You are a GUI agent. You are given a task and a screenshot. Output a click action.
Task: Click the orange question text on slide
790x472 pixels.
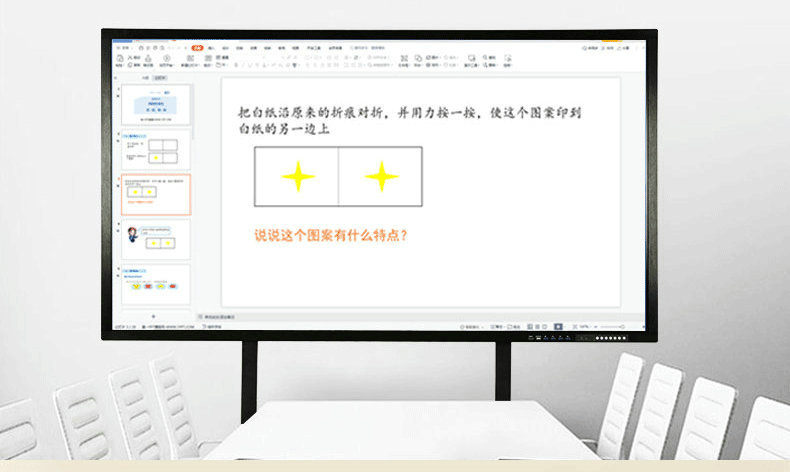click(x=331, y=236)
